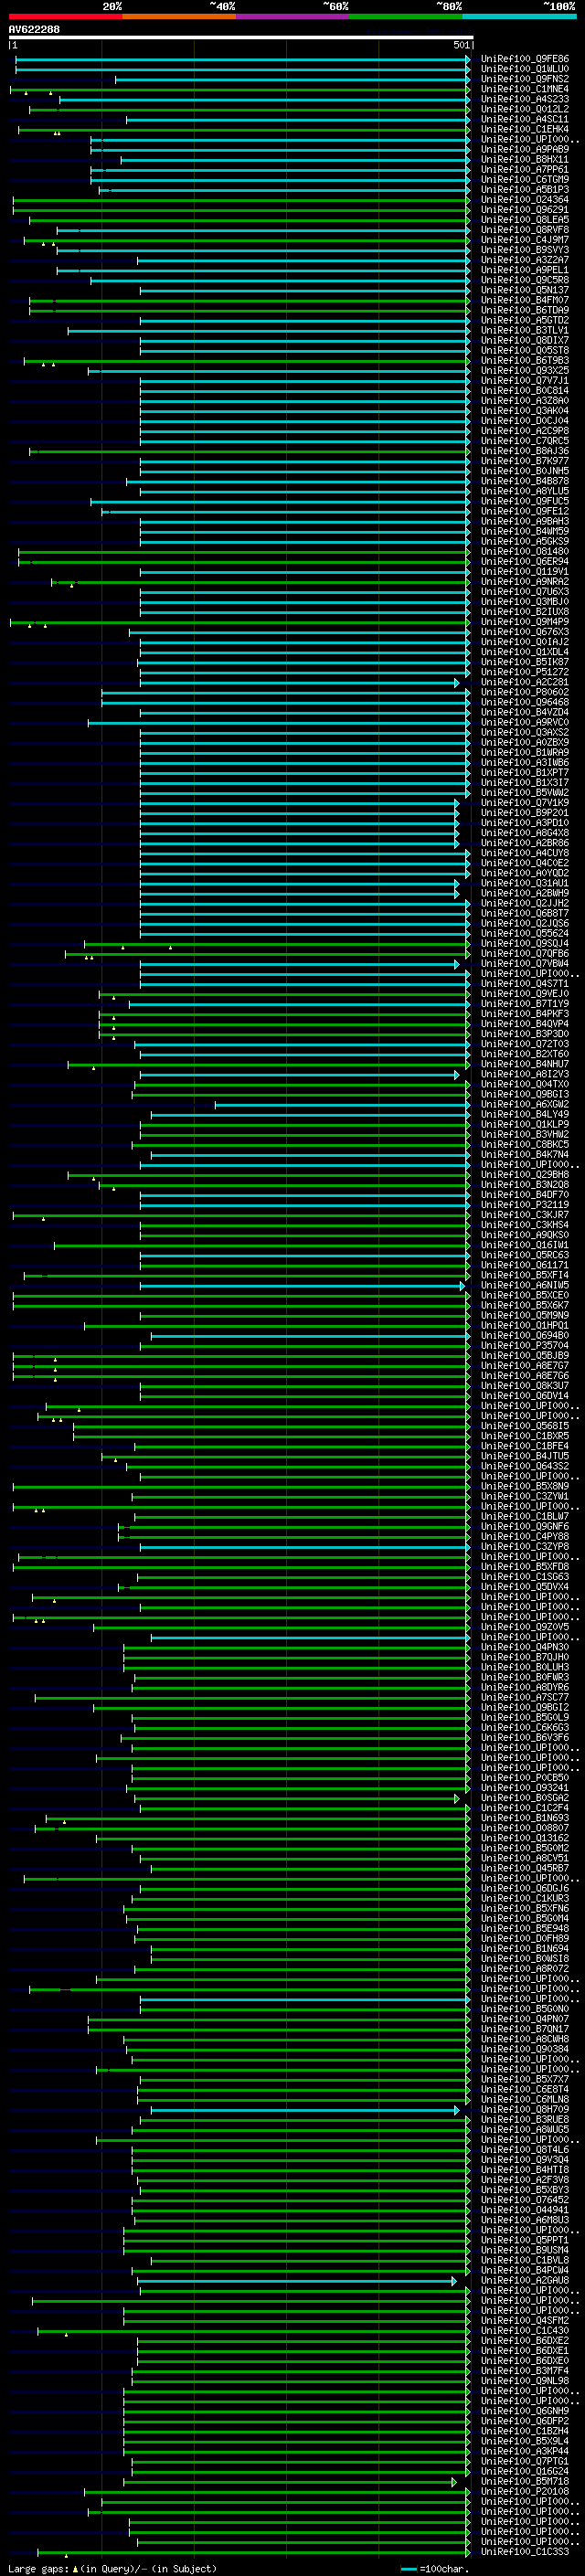The image size is (585, 2576).
Task: Click the UniRef100_P51272 hit name
Action: 525,672
